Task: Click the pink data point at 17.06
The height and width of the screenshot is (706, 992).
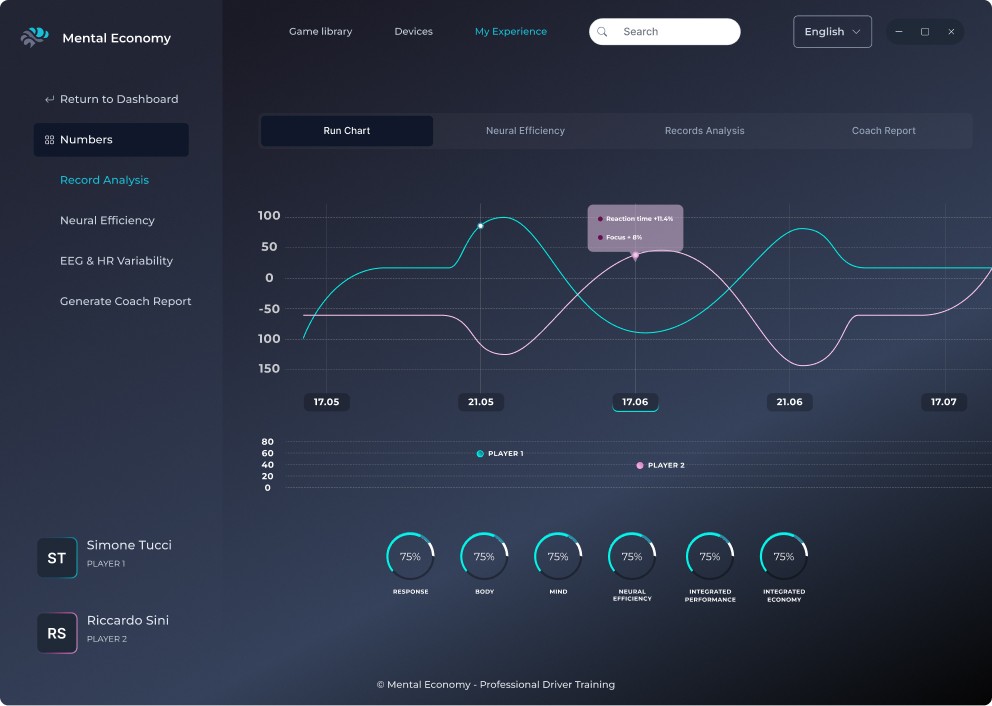Action: click(x=635, y=256)
